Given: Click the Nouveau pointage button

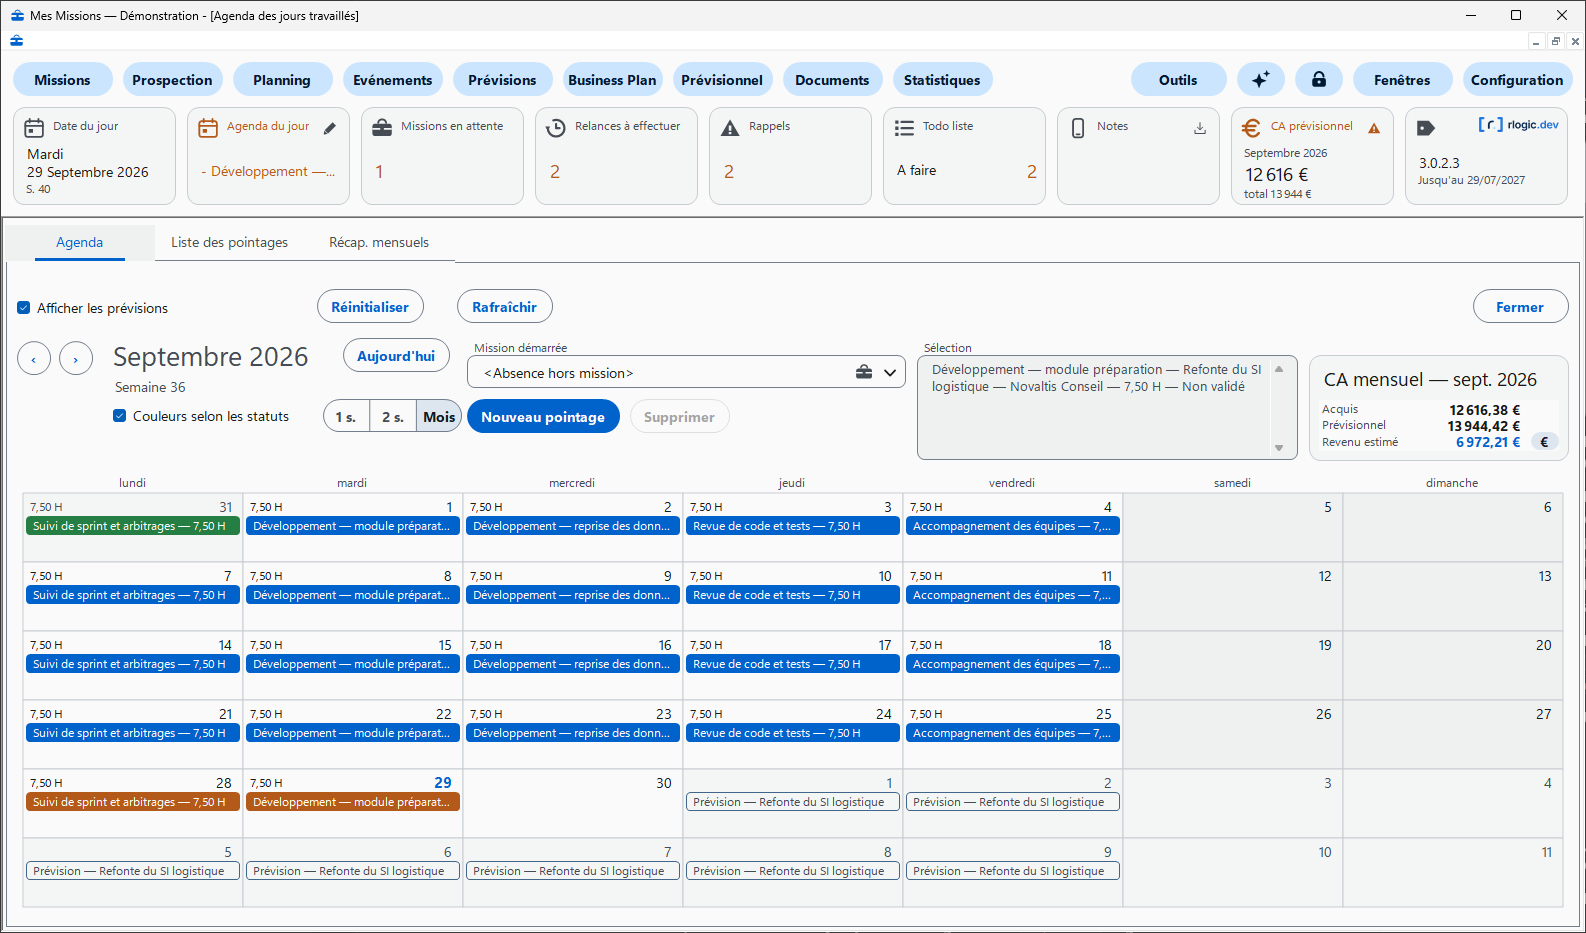Looking at the screenshot, I should pyautogui.click(x=543, y=417).
